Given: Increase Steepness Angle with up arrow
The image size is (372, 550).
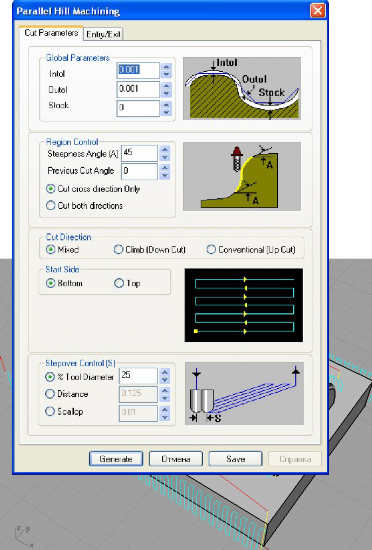Looking at the screenshot, I should point(164,150).
